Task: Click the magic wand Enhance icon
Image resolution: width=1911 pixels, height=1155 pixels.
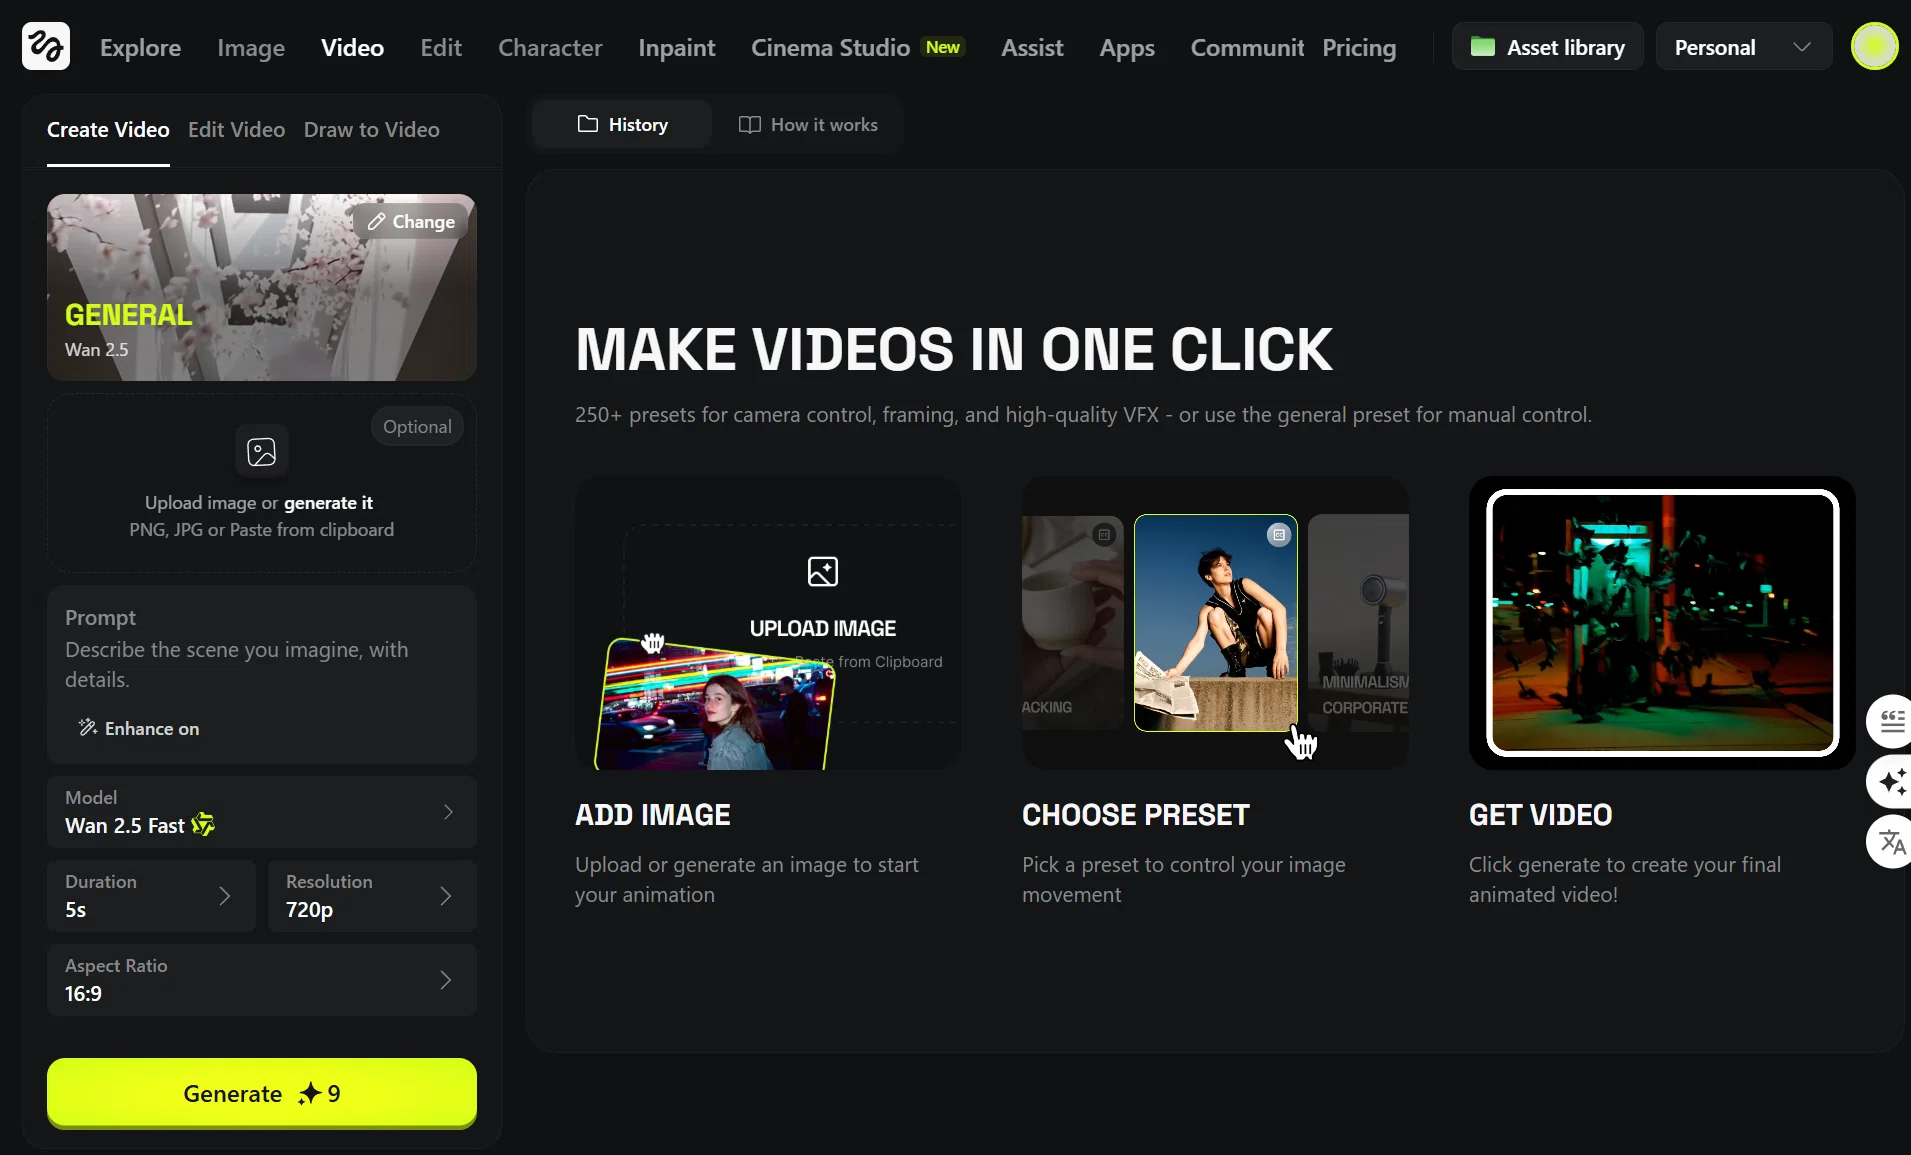Action: pyautogui.click(x=88, y=727)
